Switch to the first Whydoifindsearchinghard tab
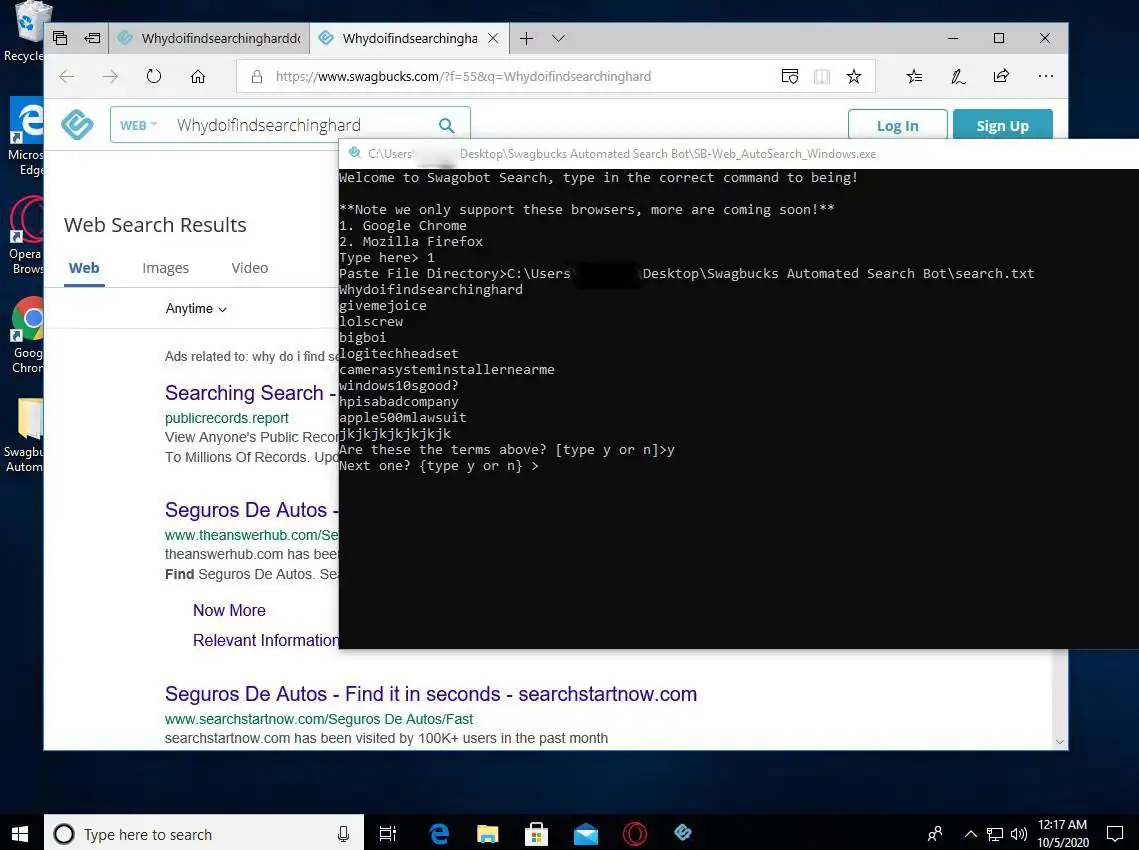1139x850 pixels. click(x=209, y=39)
